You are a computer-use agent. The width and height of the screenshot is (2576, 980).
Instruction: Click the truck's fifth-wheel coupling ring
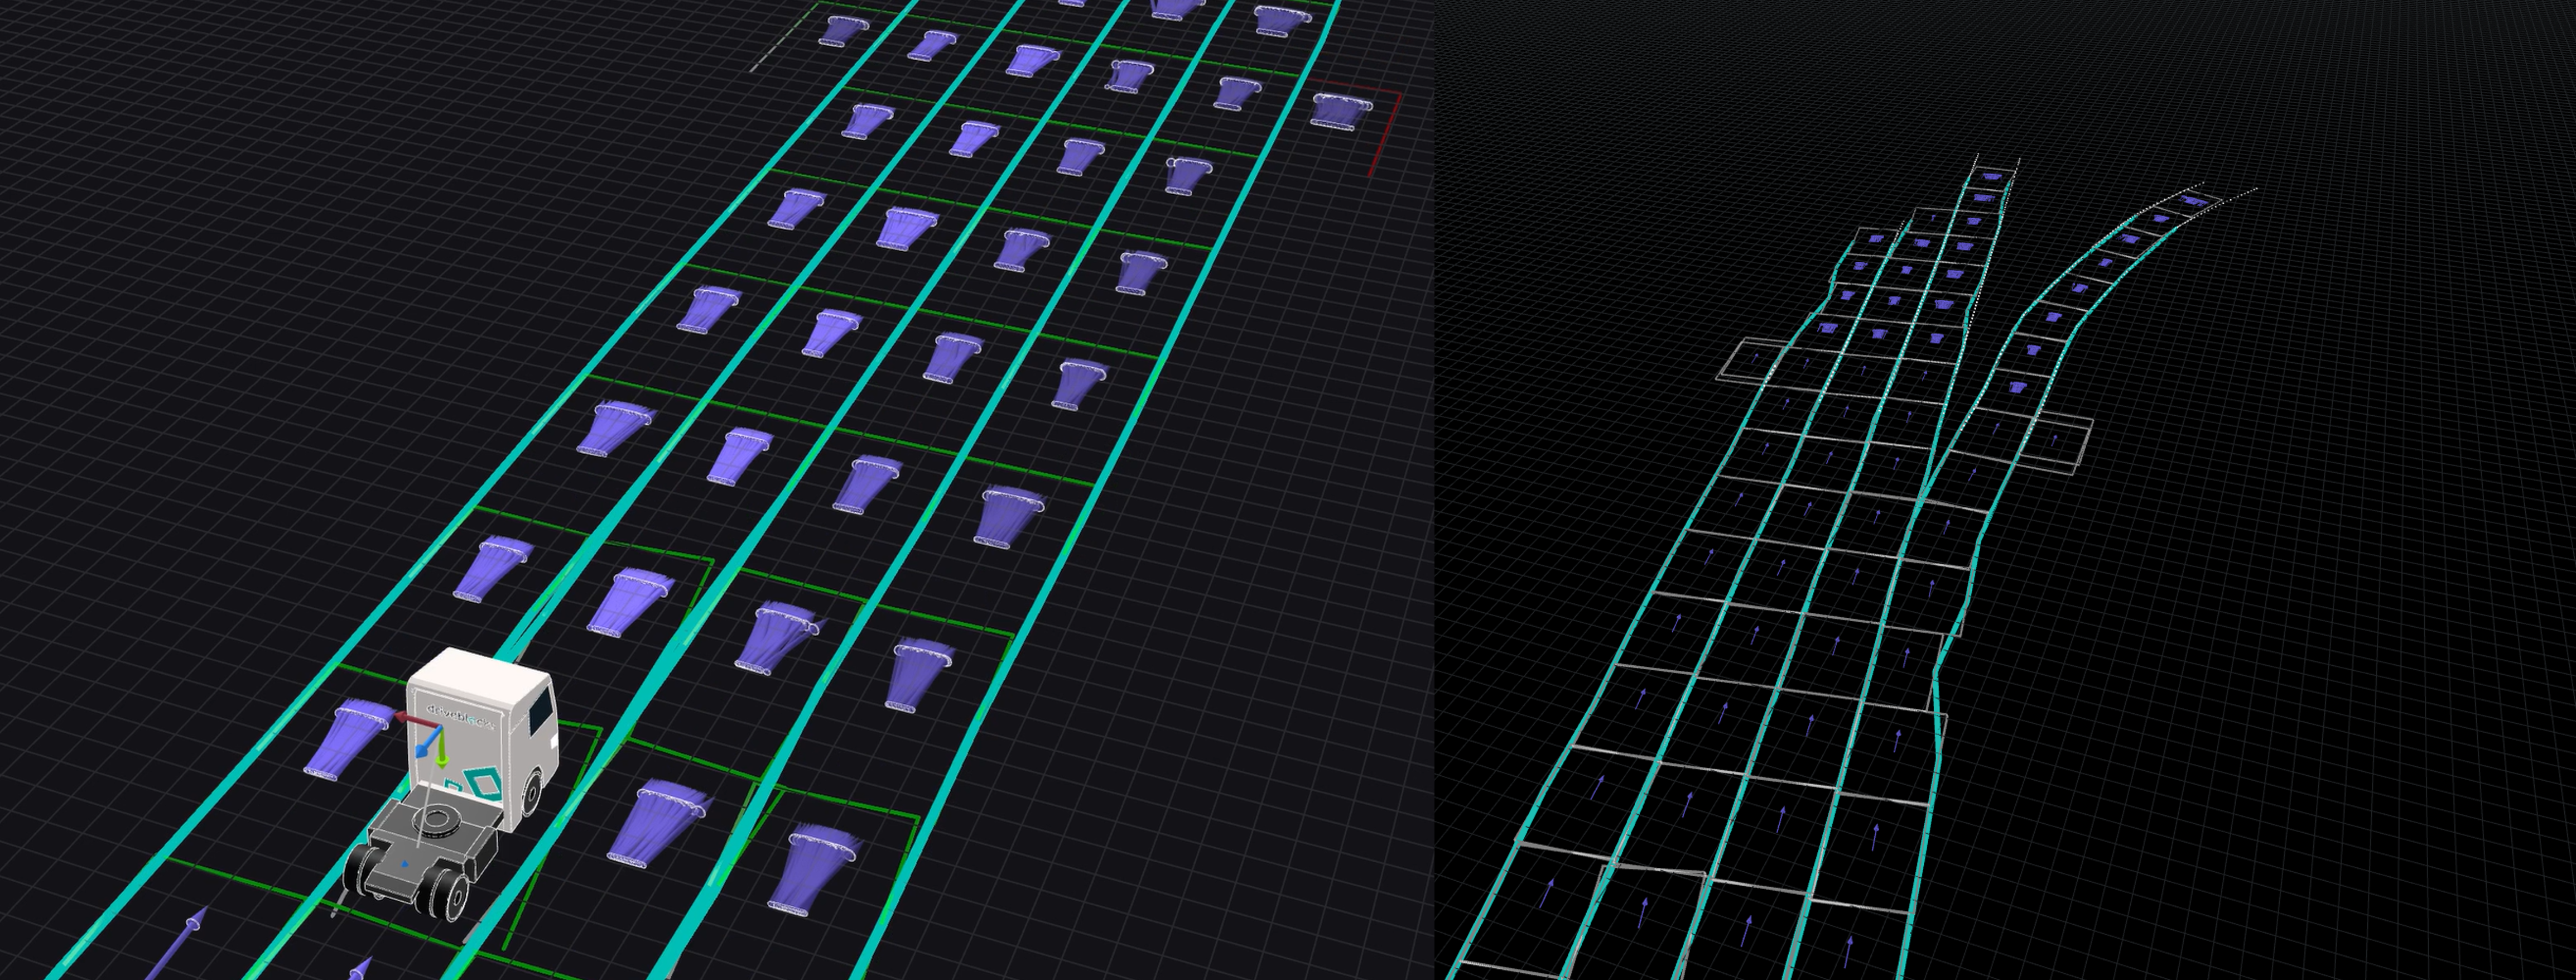click(x=436, y=821)
